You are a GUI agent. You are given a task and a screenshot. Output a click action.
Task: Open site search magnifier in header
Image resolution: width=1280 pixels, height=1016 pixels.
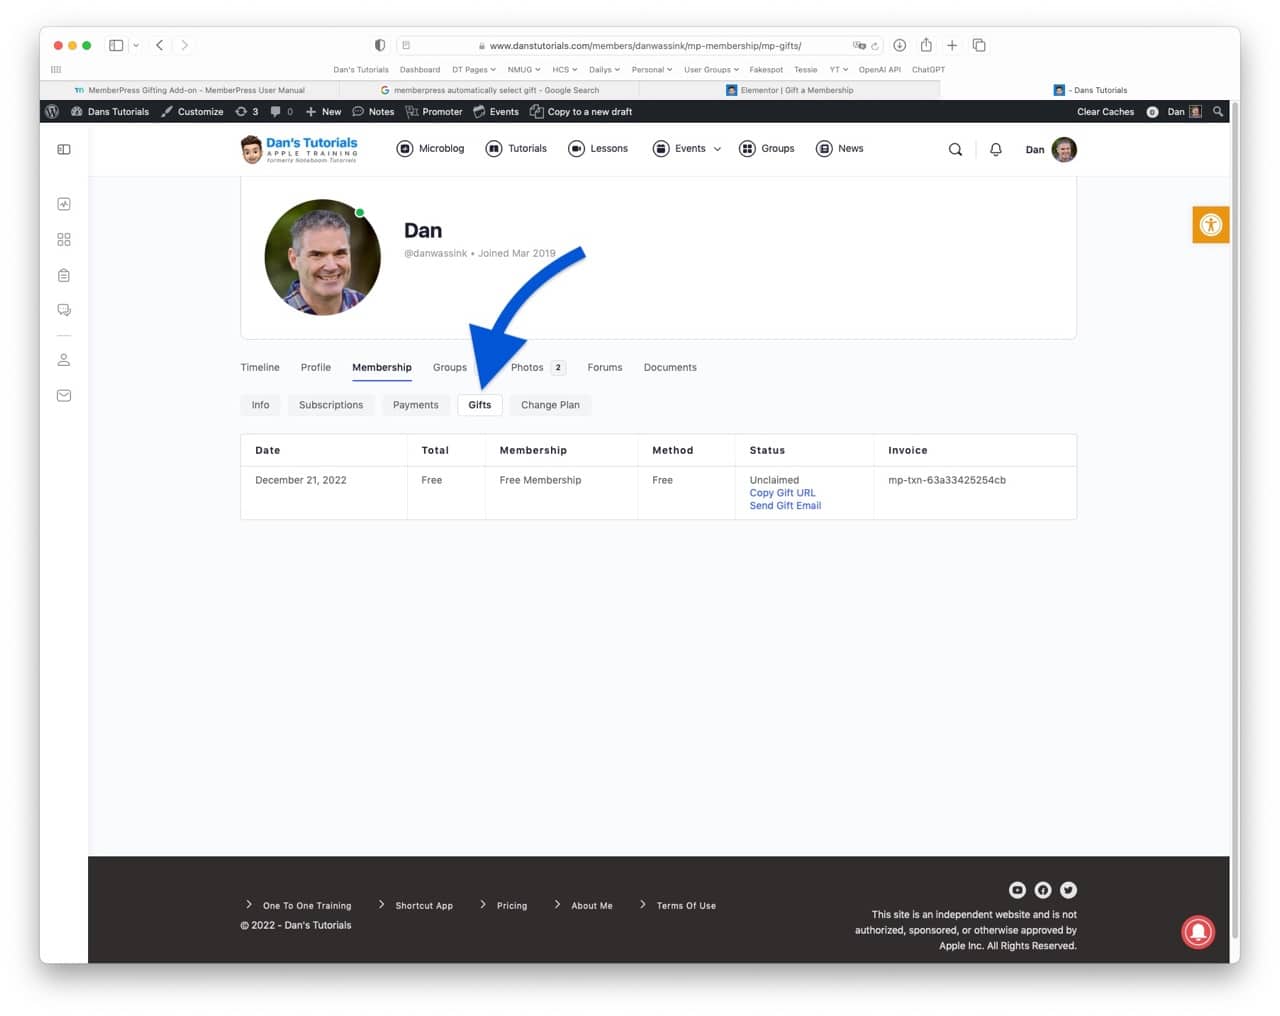[x=955, y=149]
